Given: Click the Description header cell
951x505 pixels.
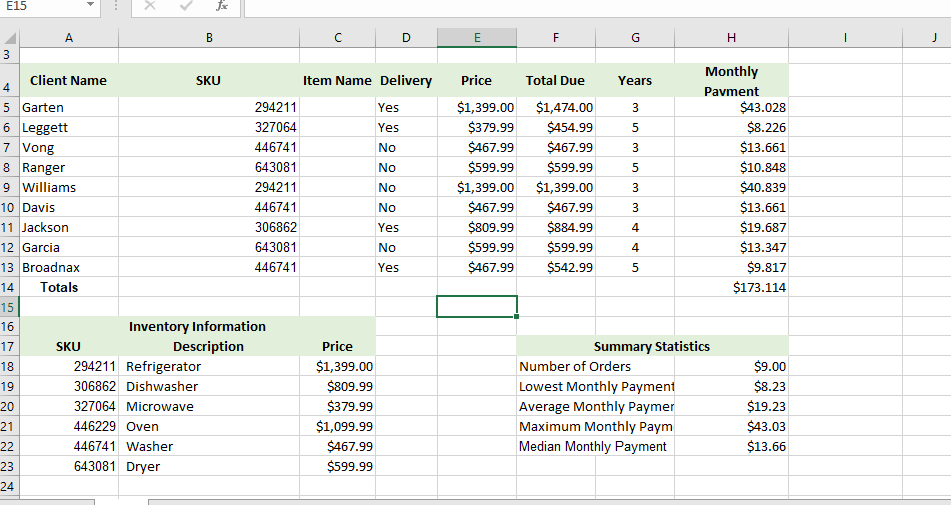Looking at the screenshot, I should (209, 347).
